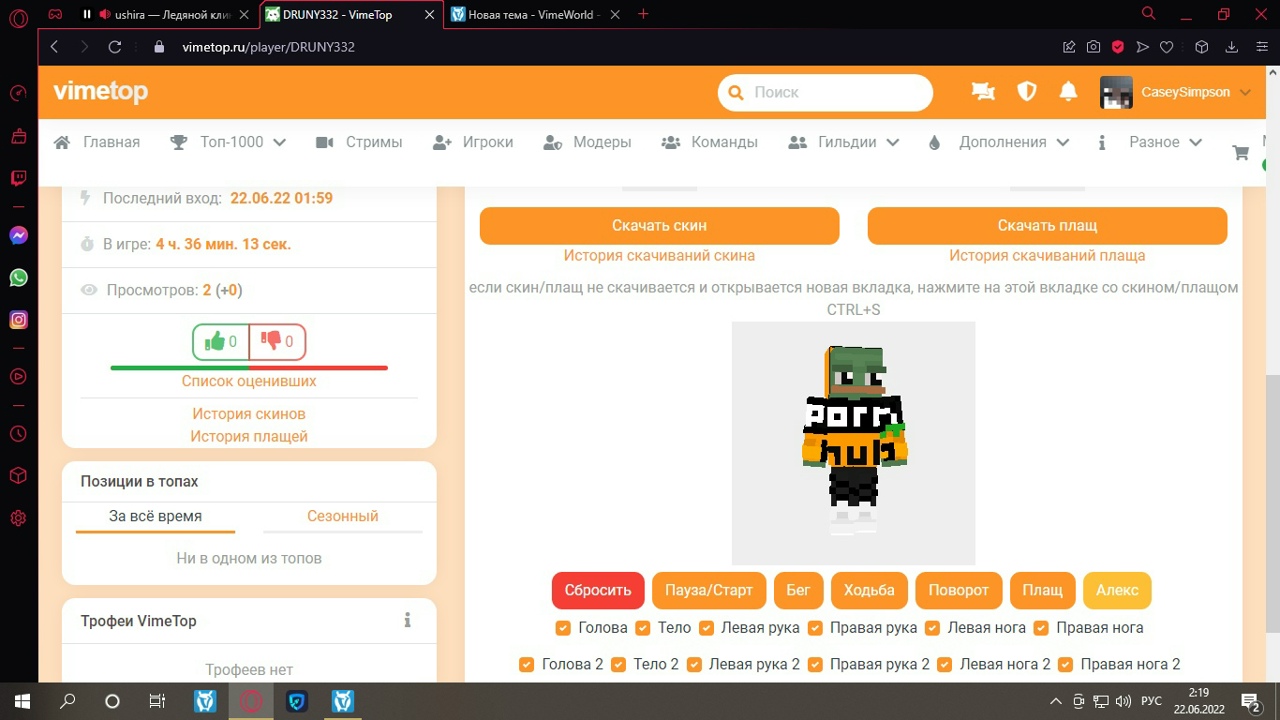Click the info icon in Трофеи VimeTop

point(407,621)
